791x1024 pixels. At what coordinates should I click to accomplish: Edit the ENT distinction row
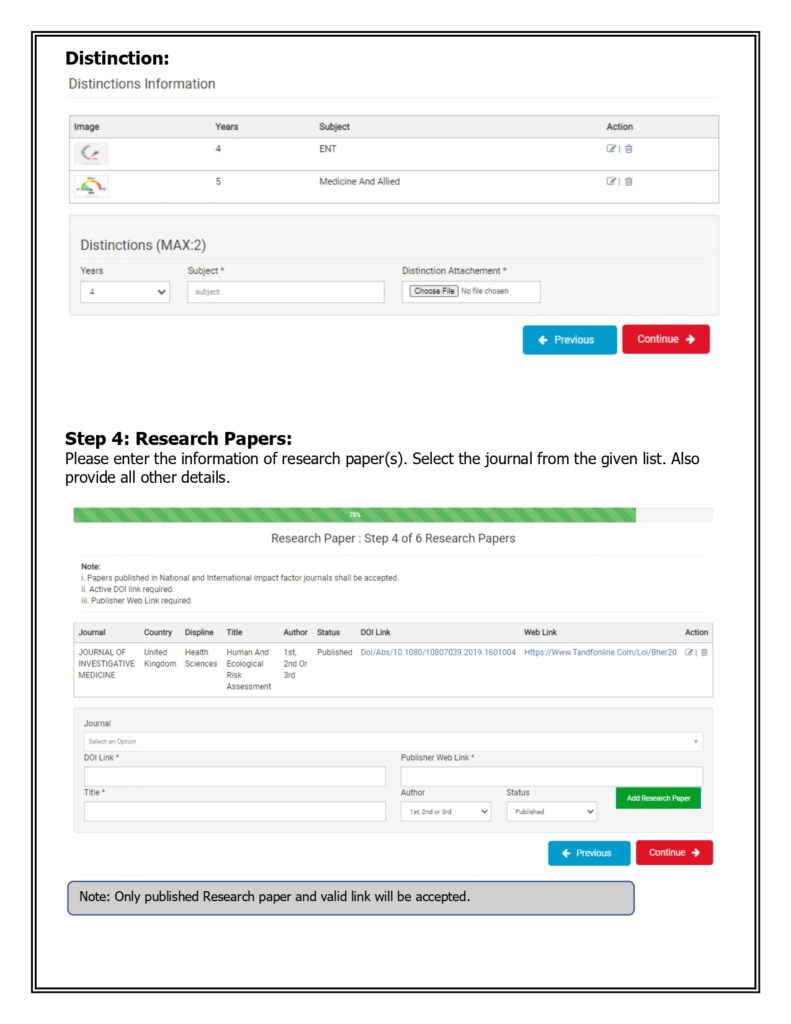pyautogui.click(x=611, y=149)
